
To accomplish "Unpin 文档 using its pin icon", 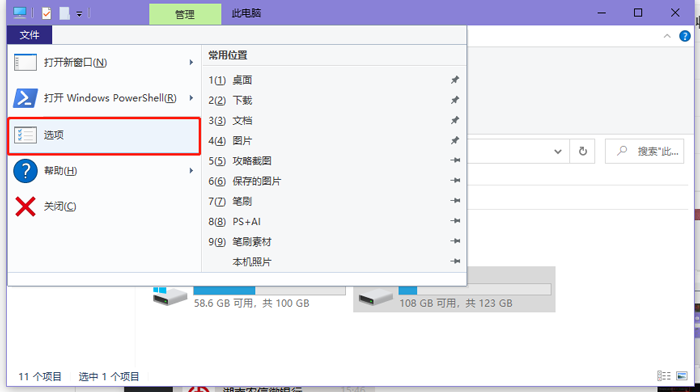I will pyautogui.click(x=455, y=120).
